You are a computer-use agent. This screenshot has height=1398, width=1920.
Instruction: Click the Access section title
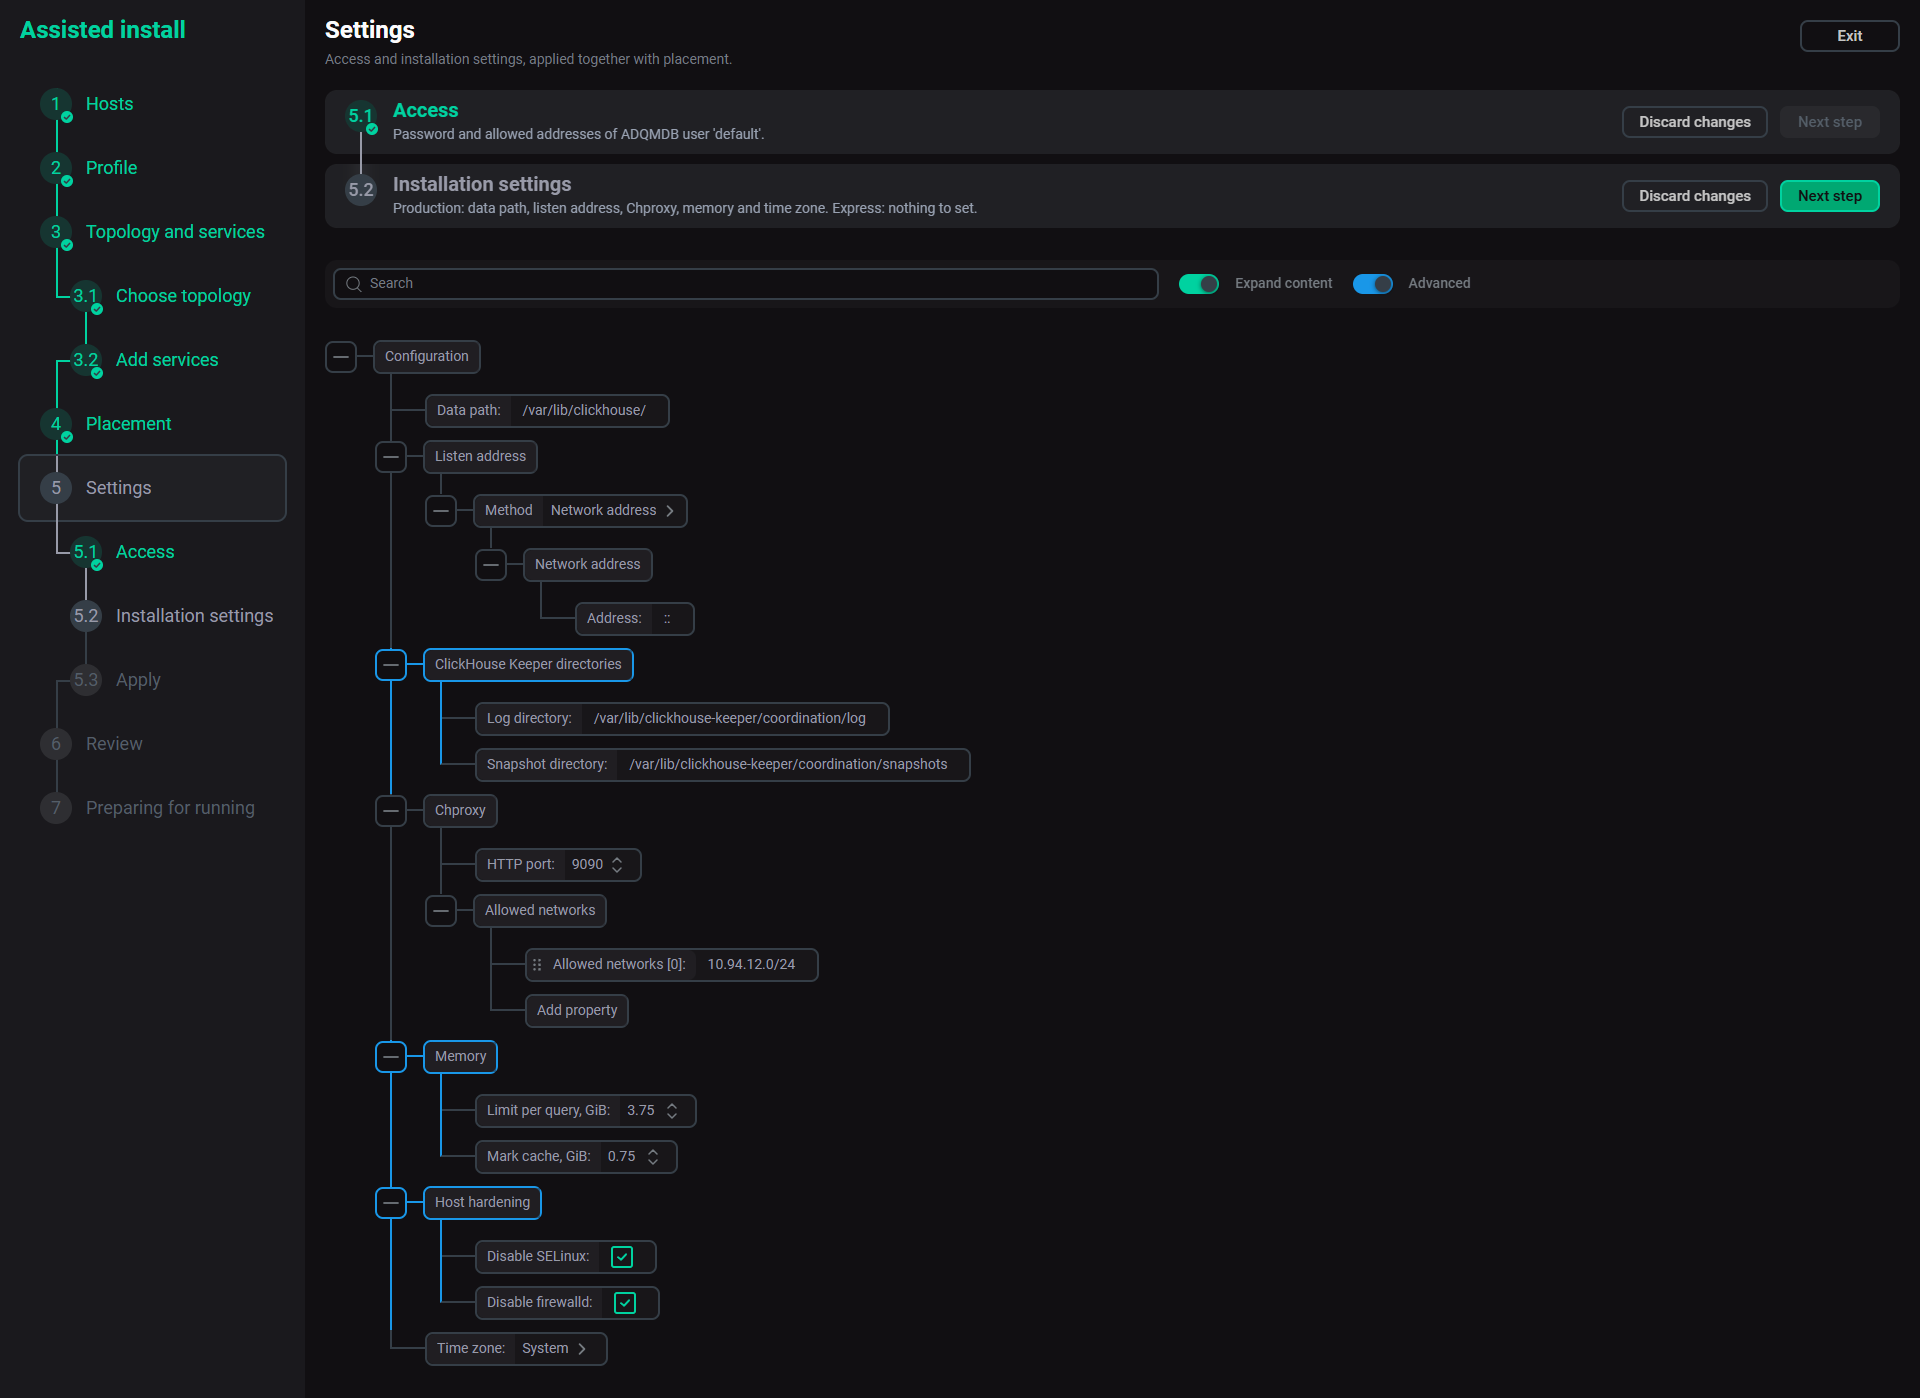click(425, 111)
